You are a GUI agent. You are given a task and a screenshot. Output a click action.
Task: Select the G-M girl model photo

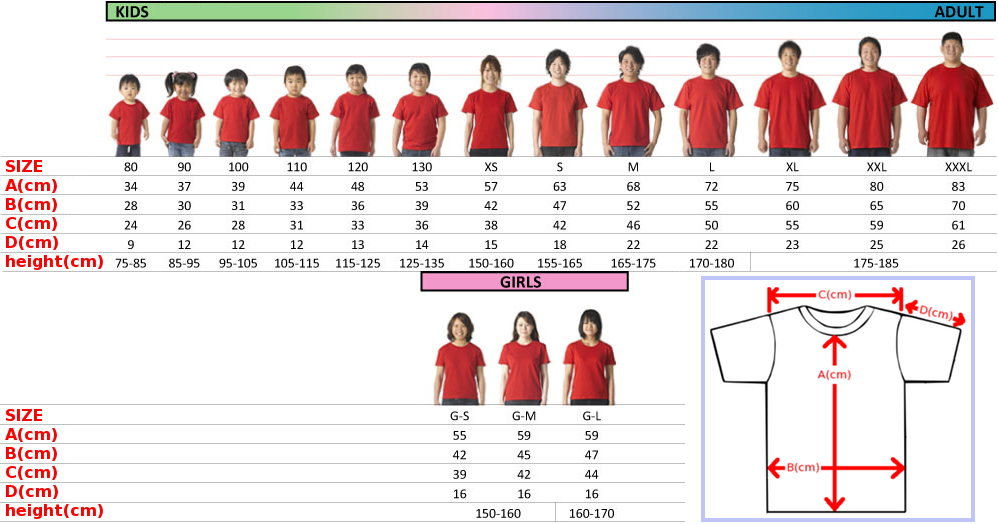[524, 358]
